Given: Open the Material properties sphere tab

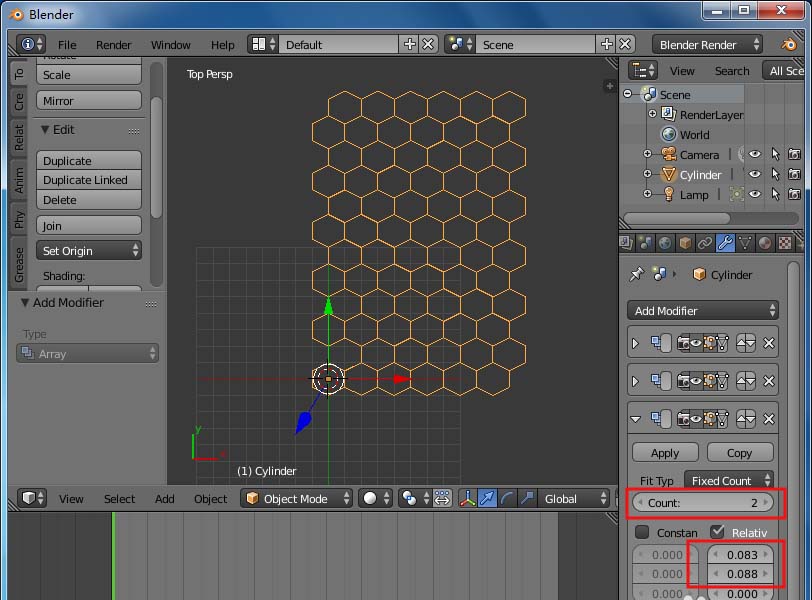Looking at the screenshot, I should pyautogui.click(x=765, y=243).
